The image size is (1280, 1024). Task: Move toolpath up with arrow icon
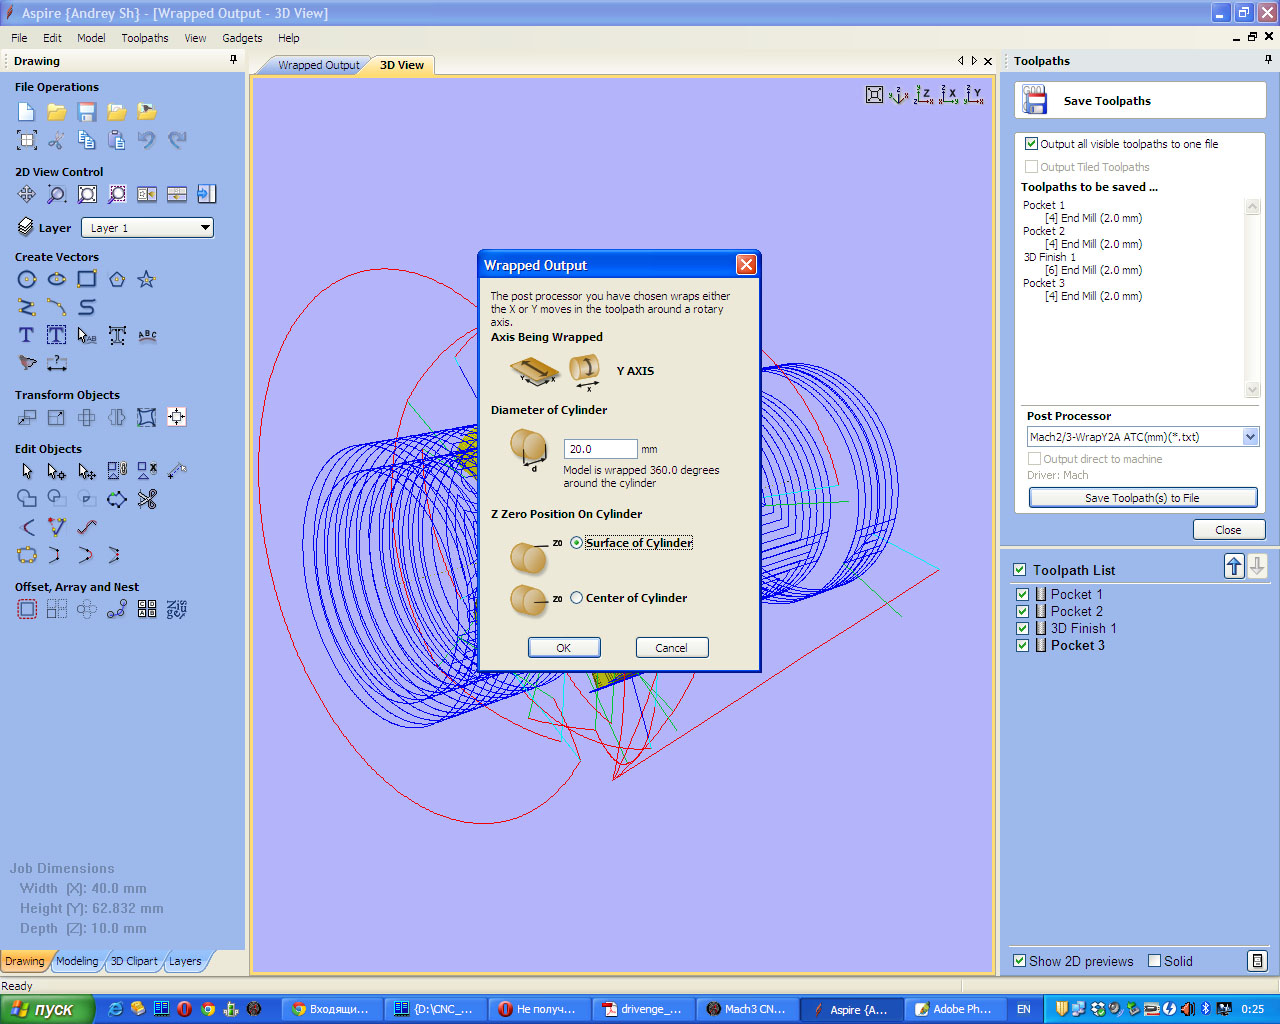coord(1234,567)
